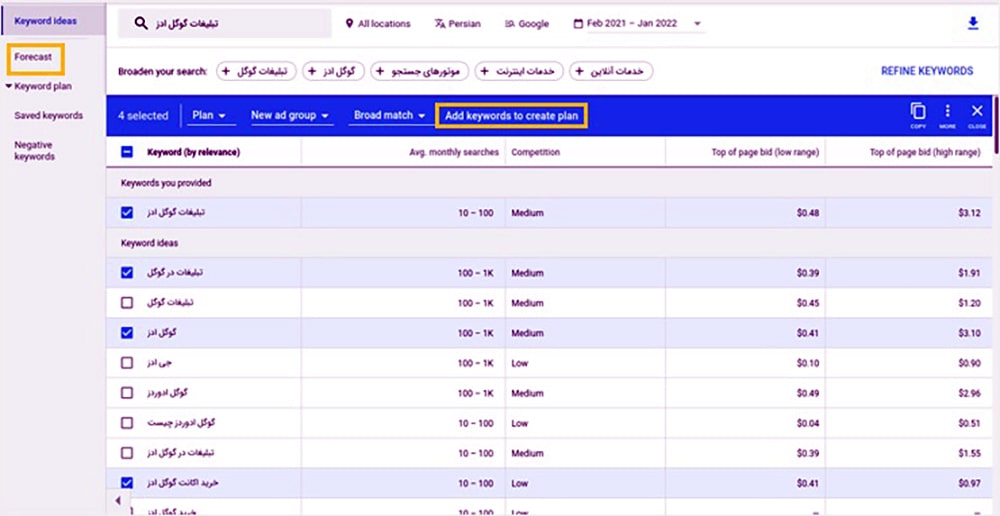Add the 'گوگل ادز' chip via its plus icon

coord(312,71)
